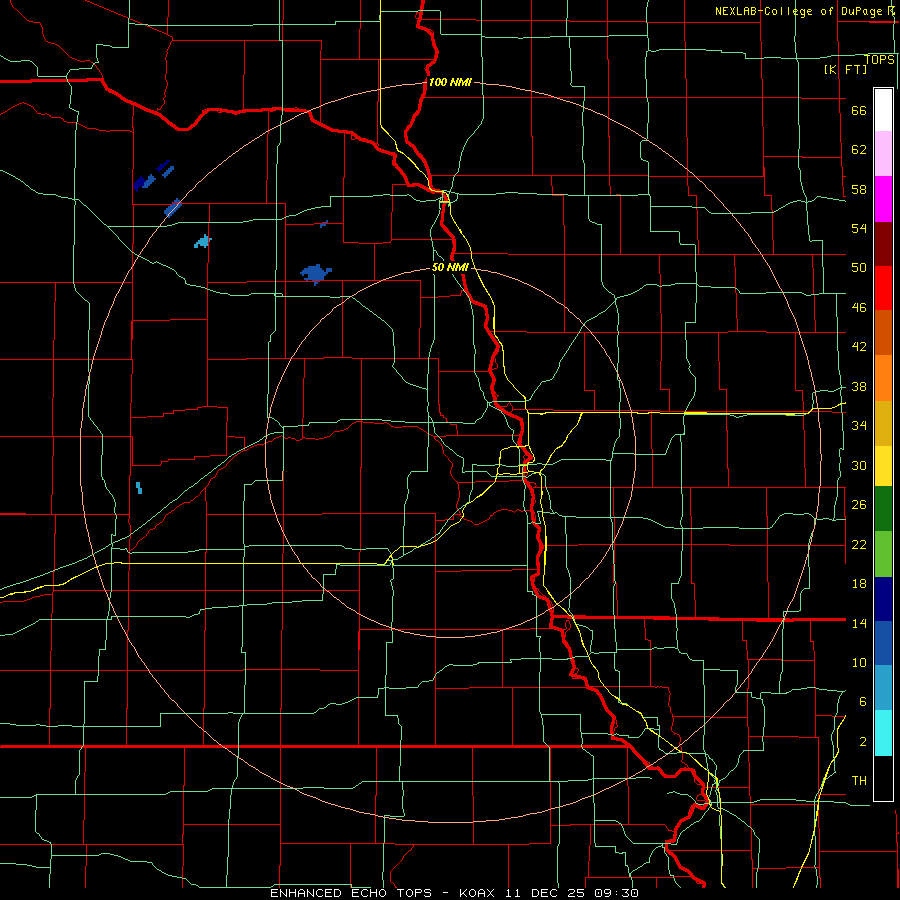Click the bright red 50 kft legend swatch

click(x=883, y=288)
